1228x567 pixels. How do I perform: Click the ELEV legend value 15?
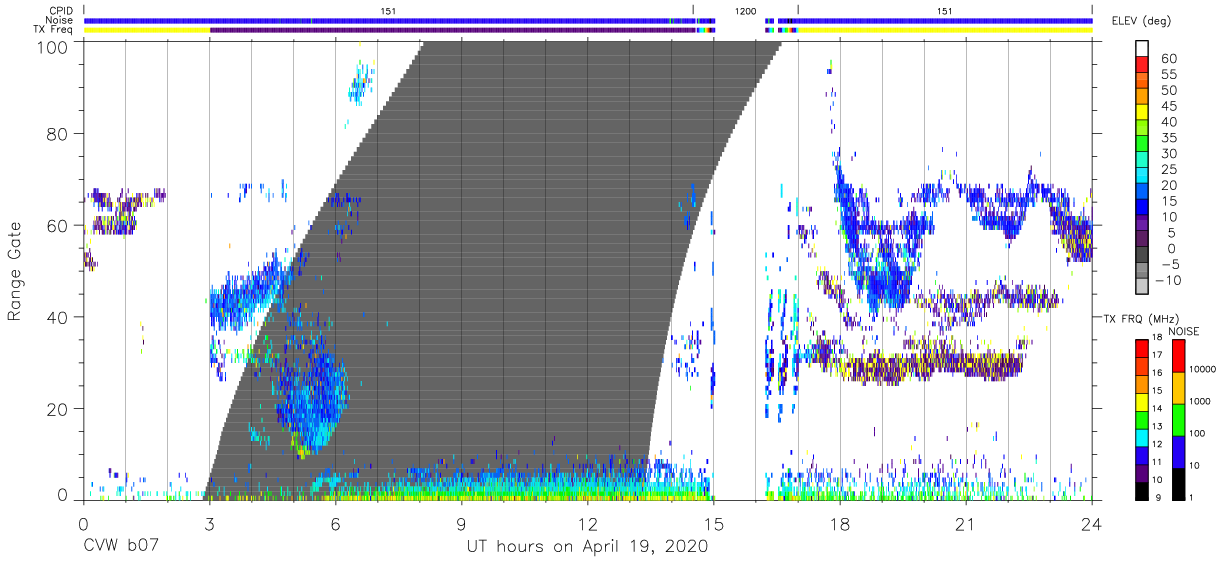pyautogui.click(x=1167, y=201)
